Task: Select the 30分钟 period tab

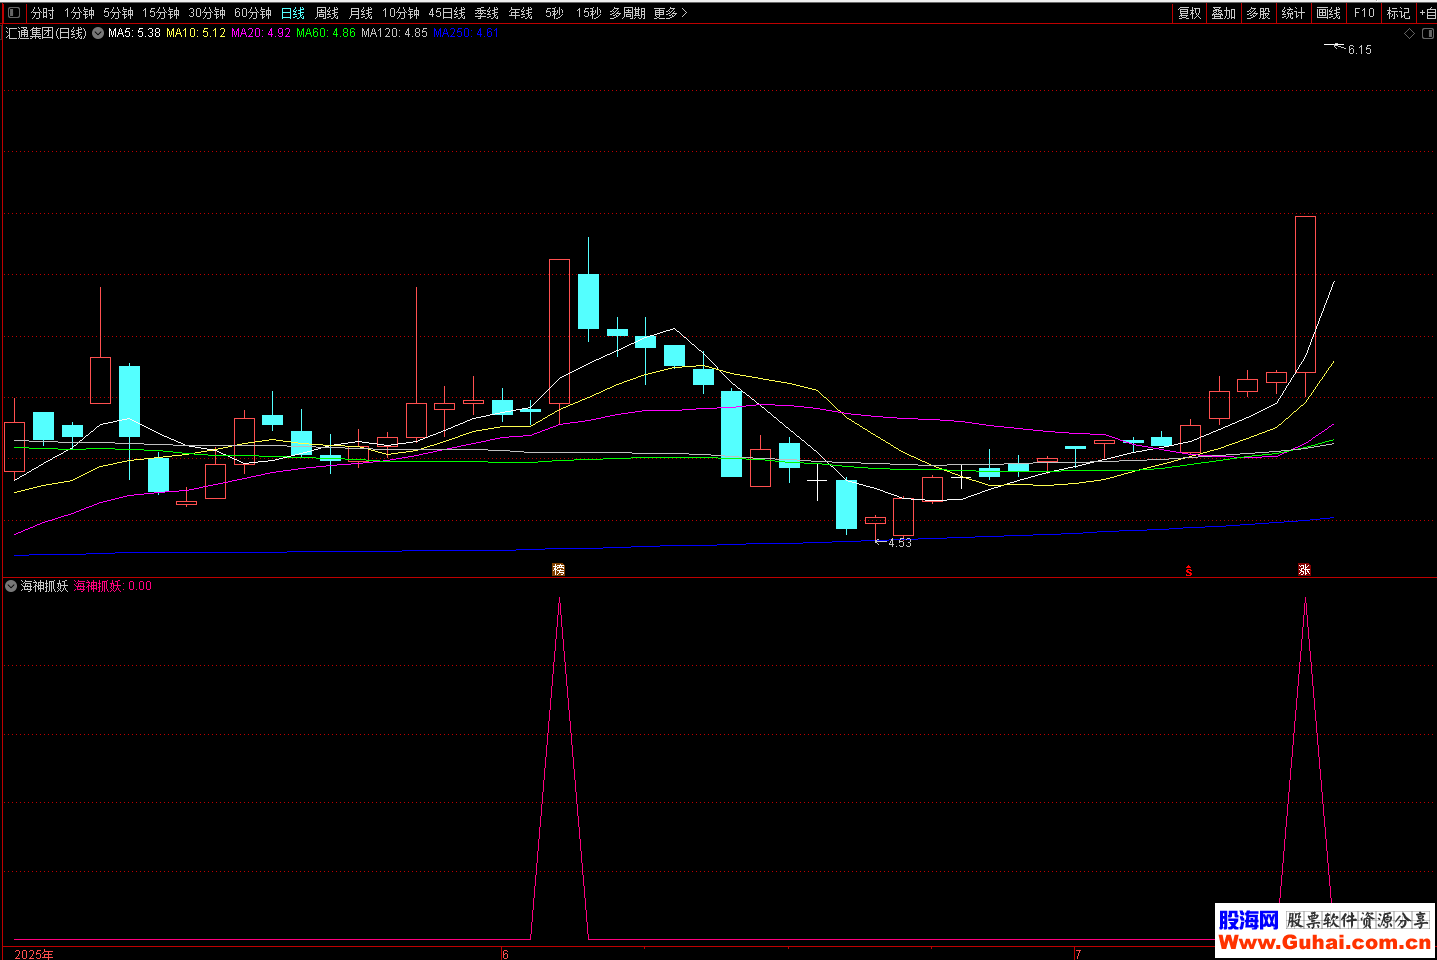Action: (x=207, y=13)
